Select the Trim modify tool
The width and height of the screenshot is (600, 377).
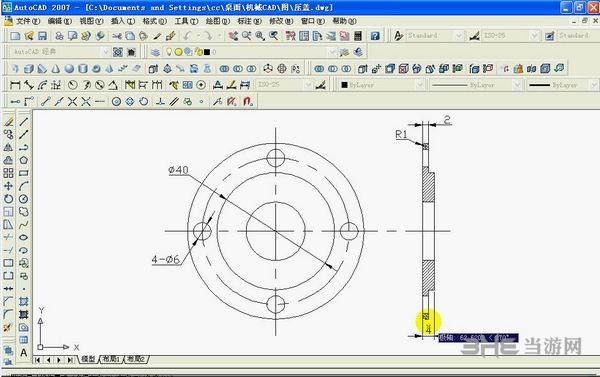tap(8, 237)
